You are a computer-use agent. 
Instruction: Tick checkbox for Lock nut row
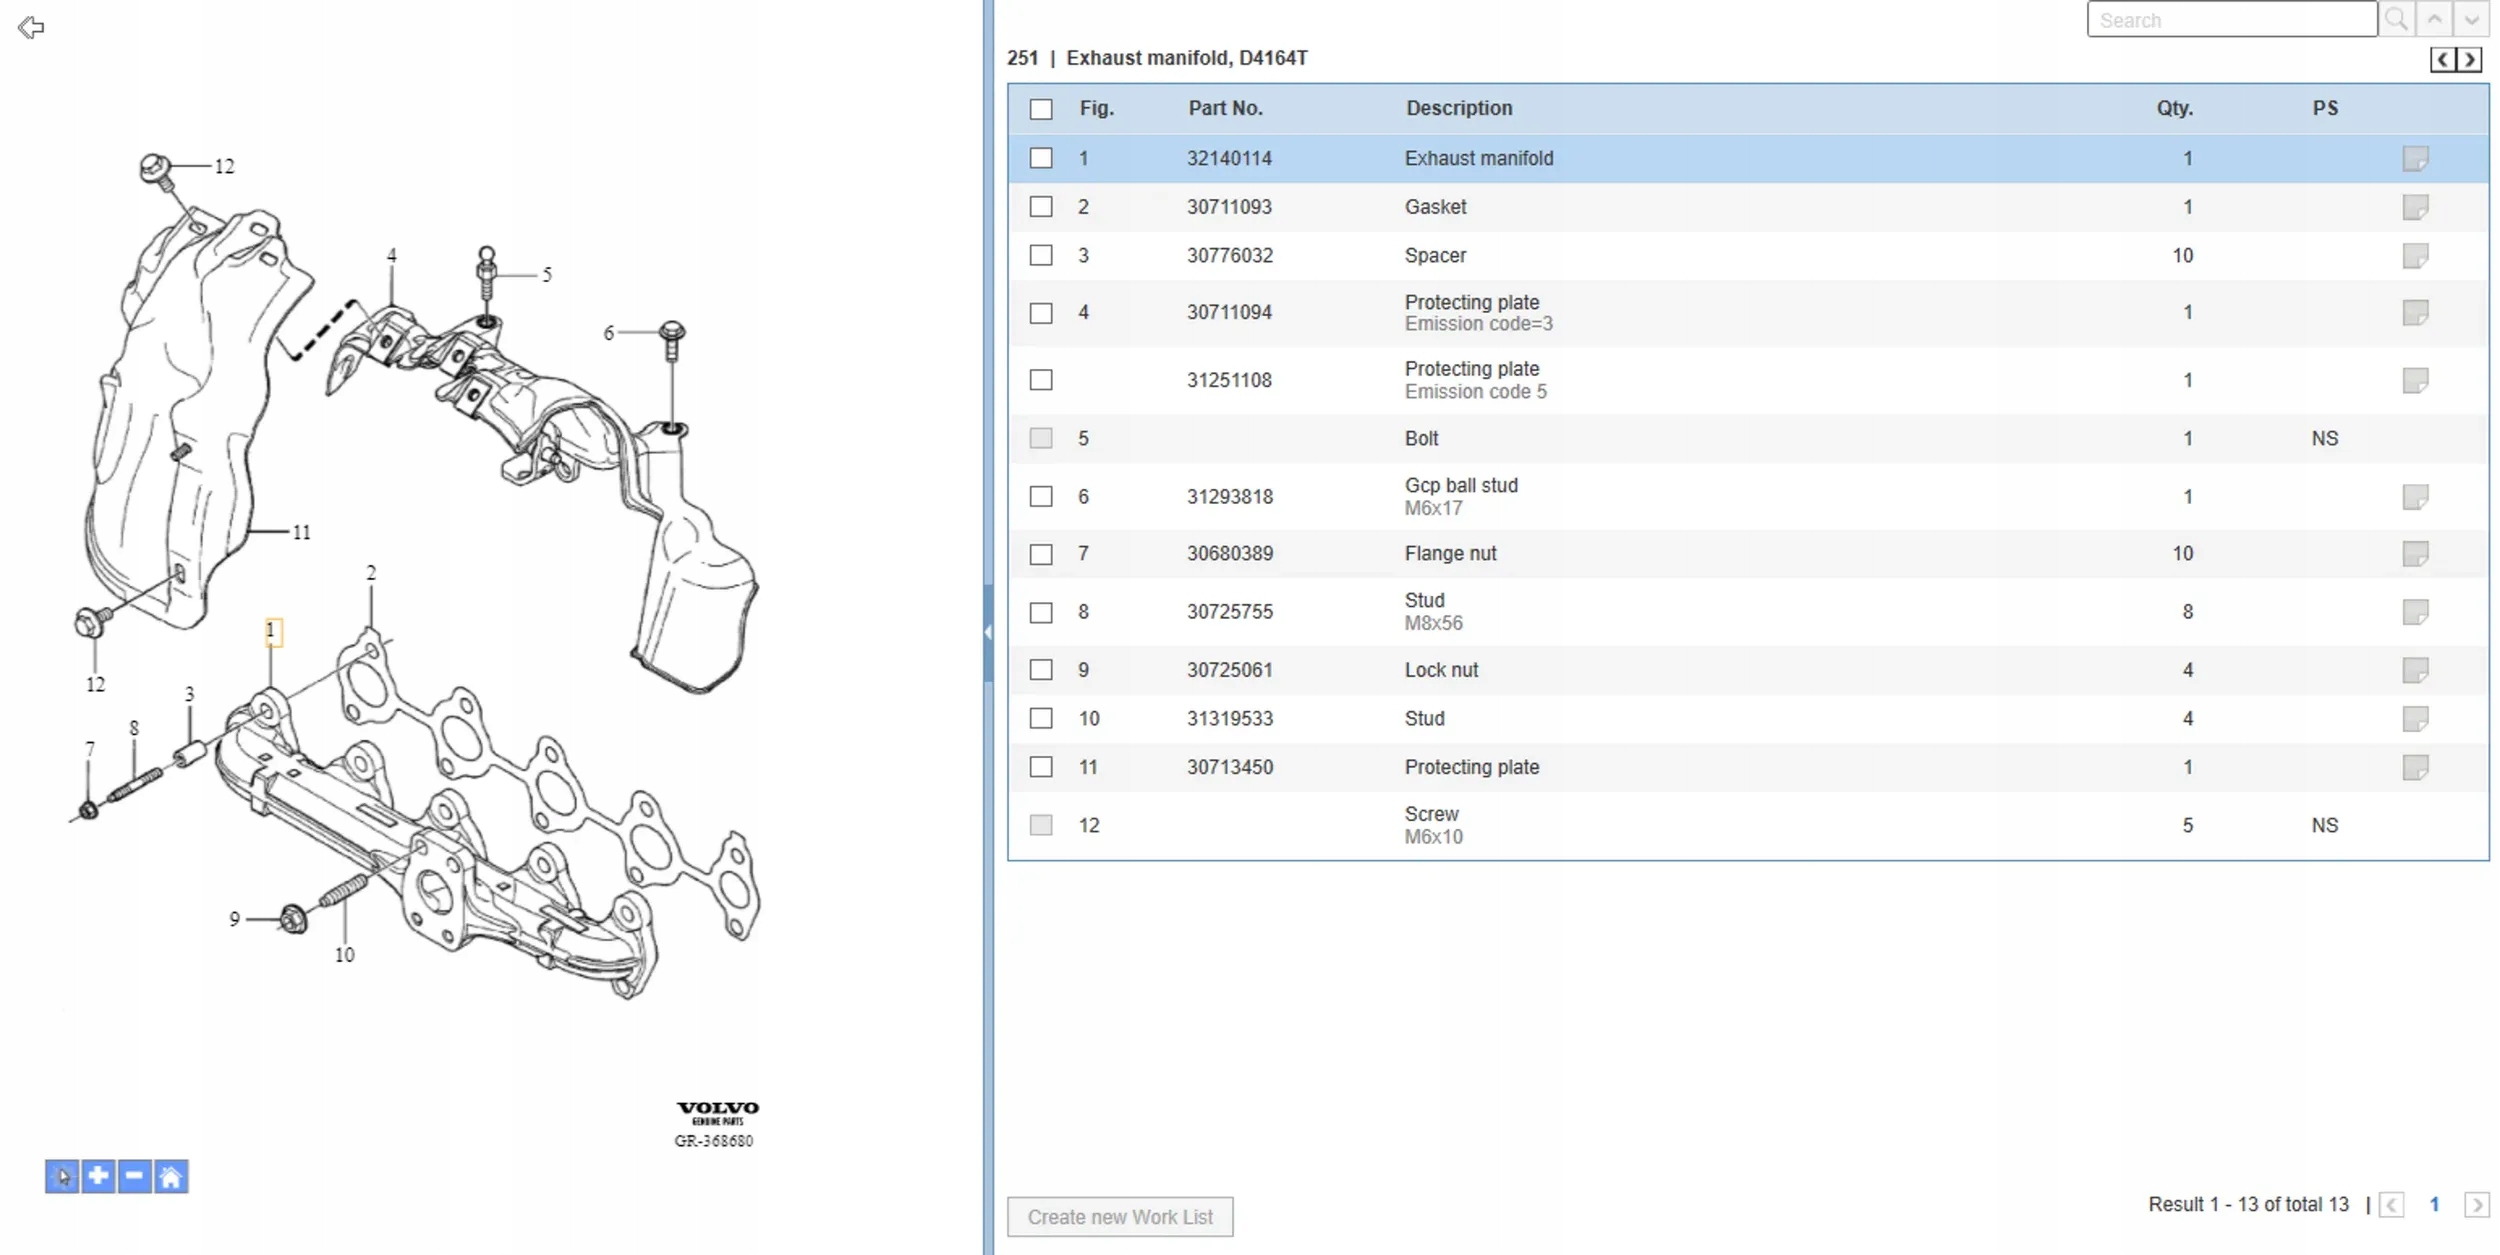click(x=1041, y=670)
